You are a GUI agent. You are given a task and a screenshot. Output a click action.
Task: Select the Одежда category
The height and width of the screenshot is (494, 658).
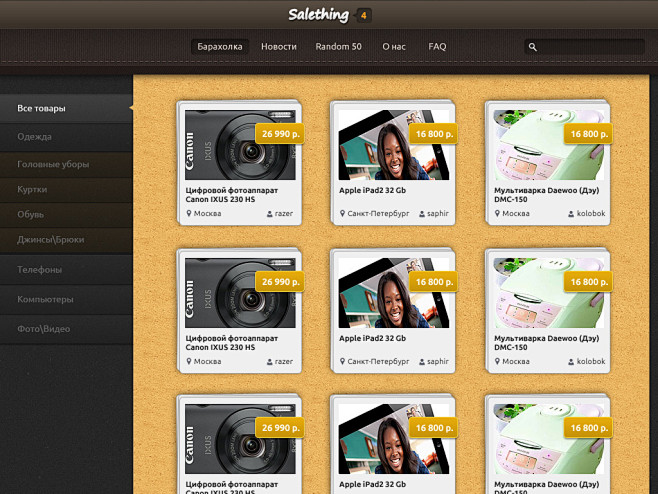click(x=66, y=137)
